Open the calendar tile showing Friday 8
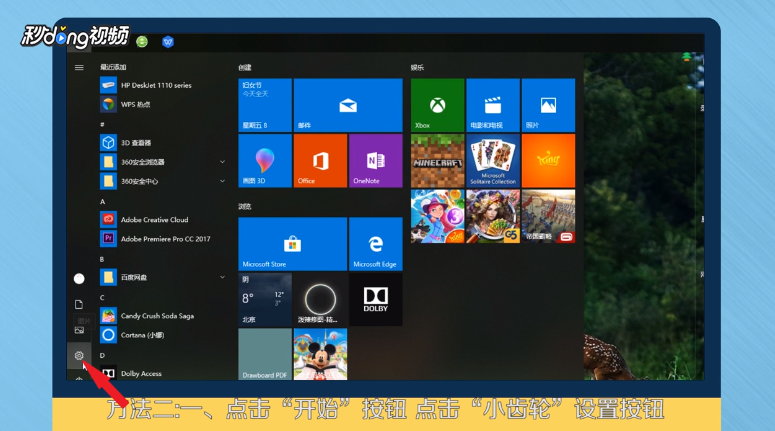The image size is (775, 431). [265, 105]
